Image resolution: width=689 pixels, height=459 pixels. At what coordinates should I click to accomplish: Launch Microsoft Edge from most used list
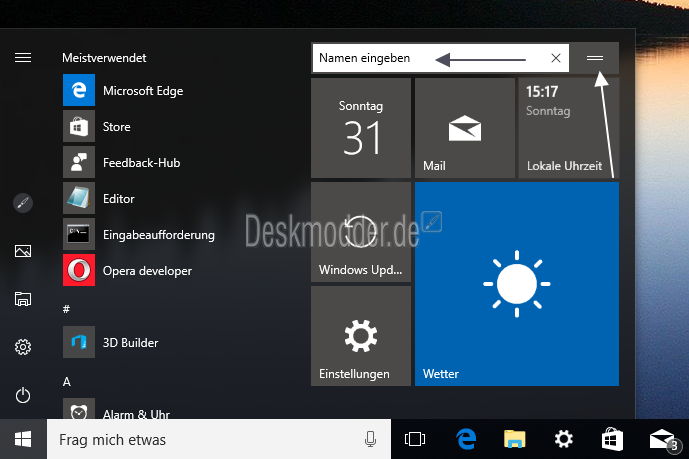click(x=123, y=90)
